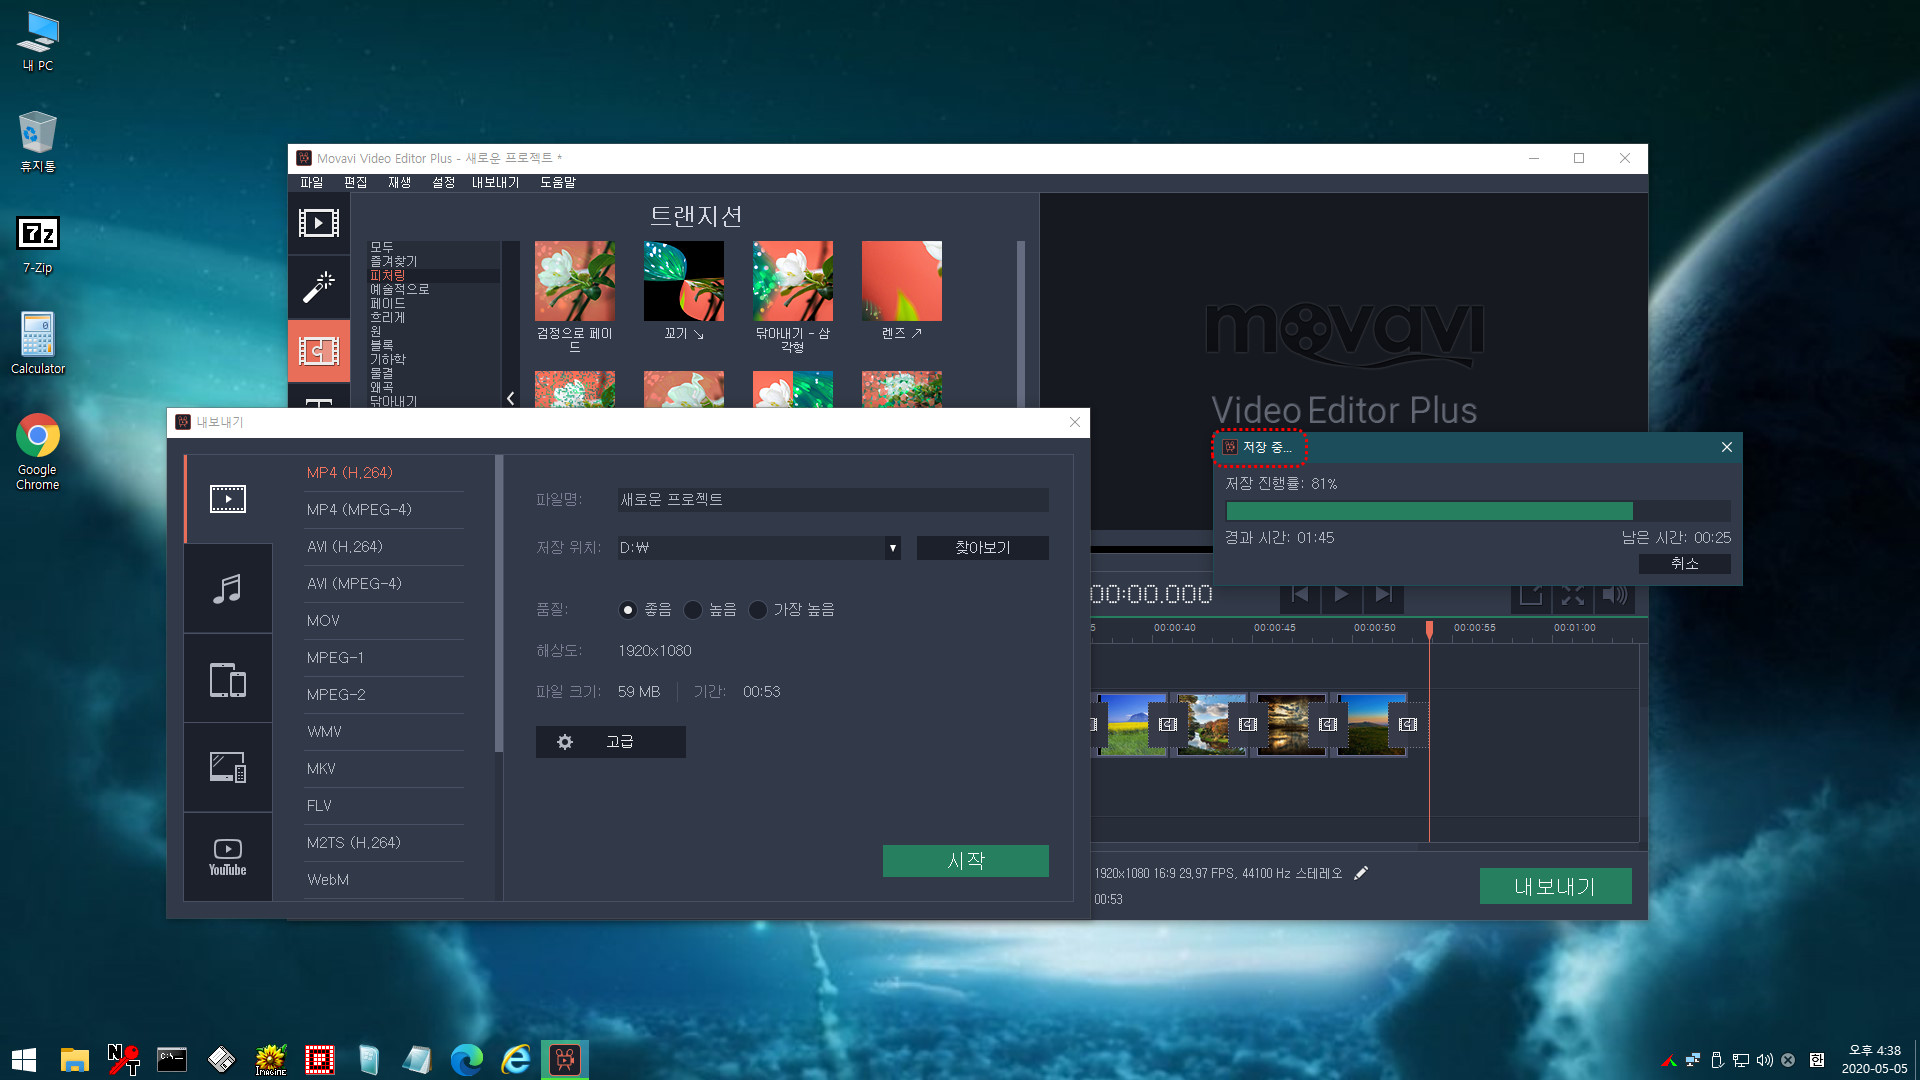Screen dimensions: 1920x1080
Task: Choose video export category icon
Action: pyautogui.click(x=228, y=499)
